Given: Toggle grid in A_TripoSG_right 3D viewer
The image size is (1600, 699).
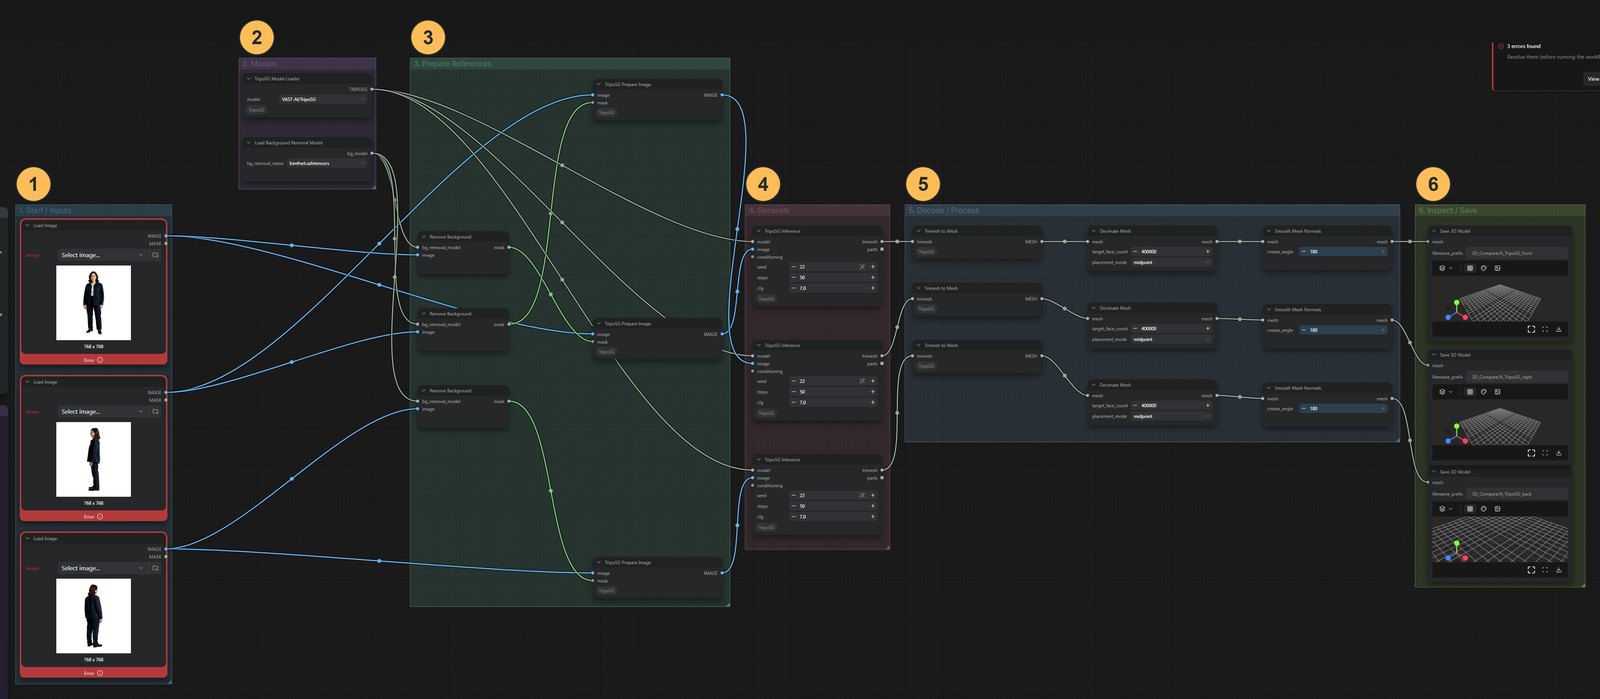Looking at the screenshot, I should click(x=1470, y=392).
